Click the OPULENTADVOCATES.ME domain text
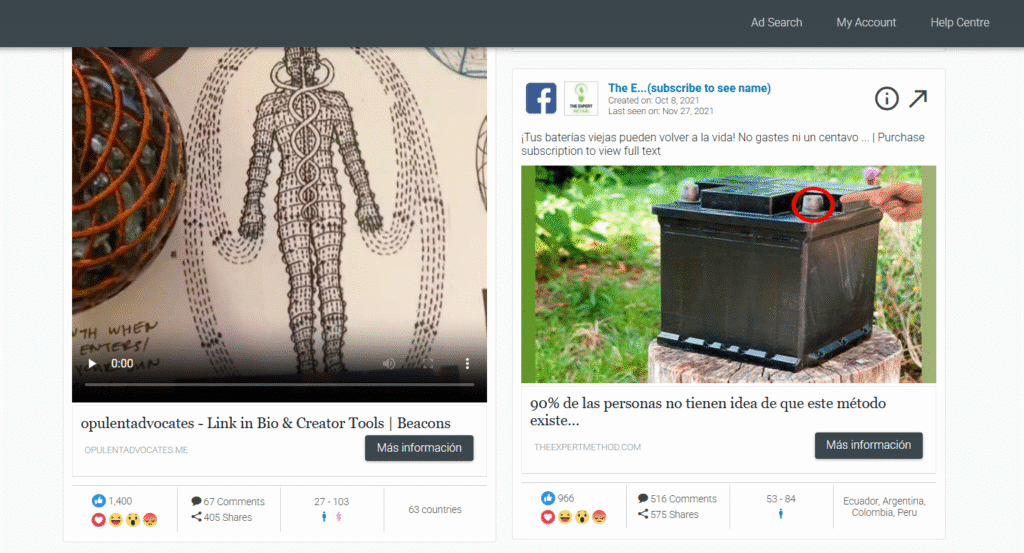This screenshot has width=1024, height=553. click(136, 450)
